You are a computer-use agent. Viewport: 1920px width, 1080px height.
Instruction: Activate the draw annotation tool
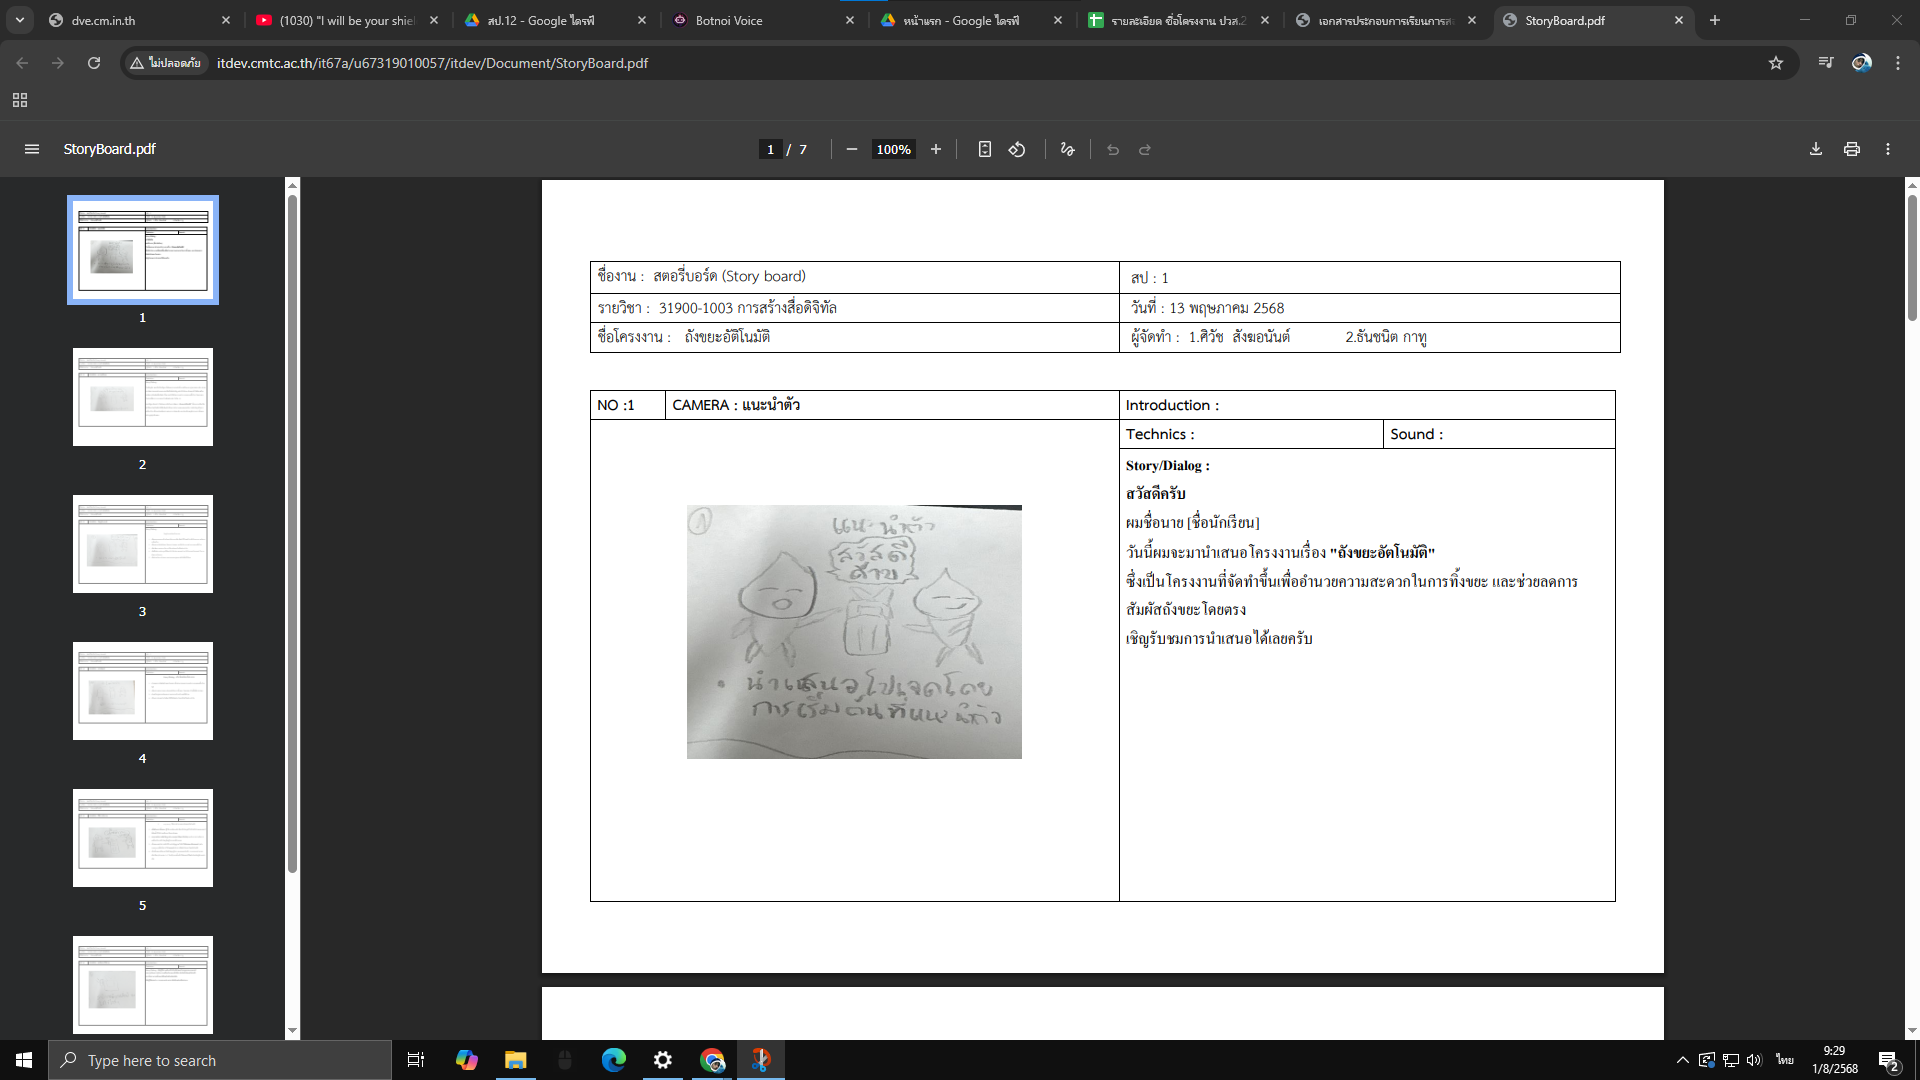click(1068, 149)
